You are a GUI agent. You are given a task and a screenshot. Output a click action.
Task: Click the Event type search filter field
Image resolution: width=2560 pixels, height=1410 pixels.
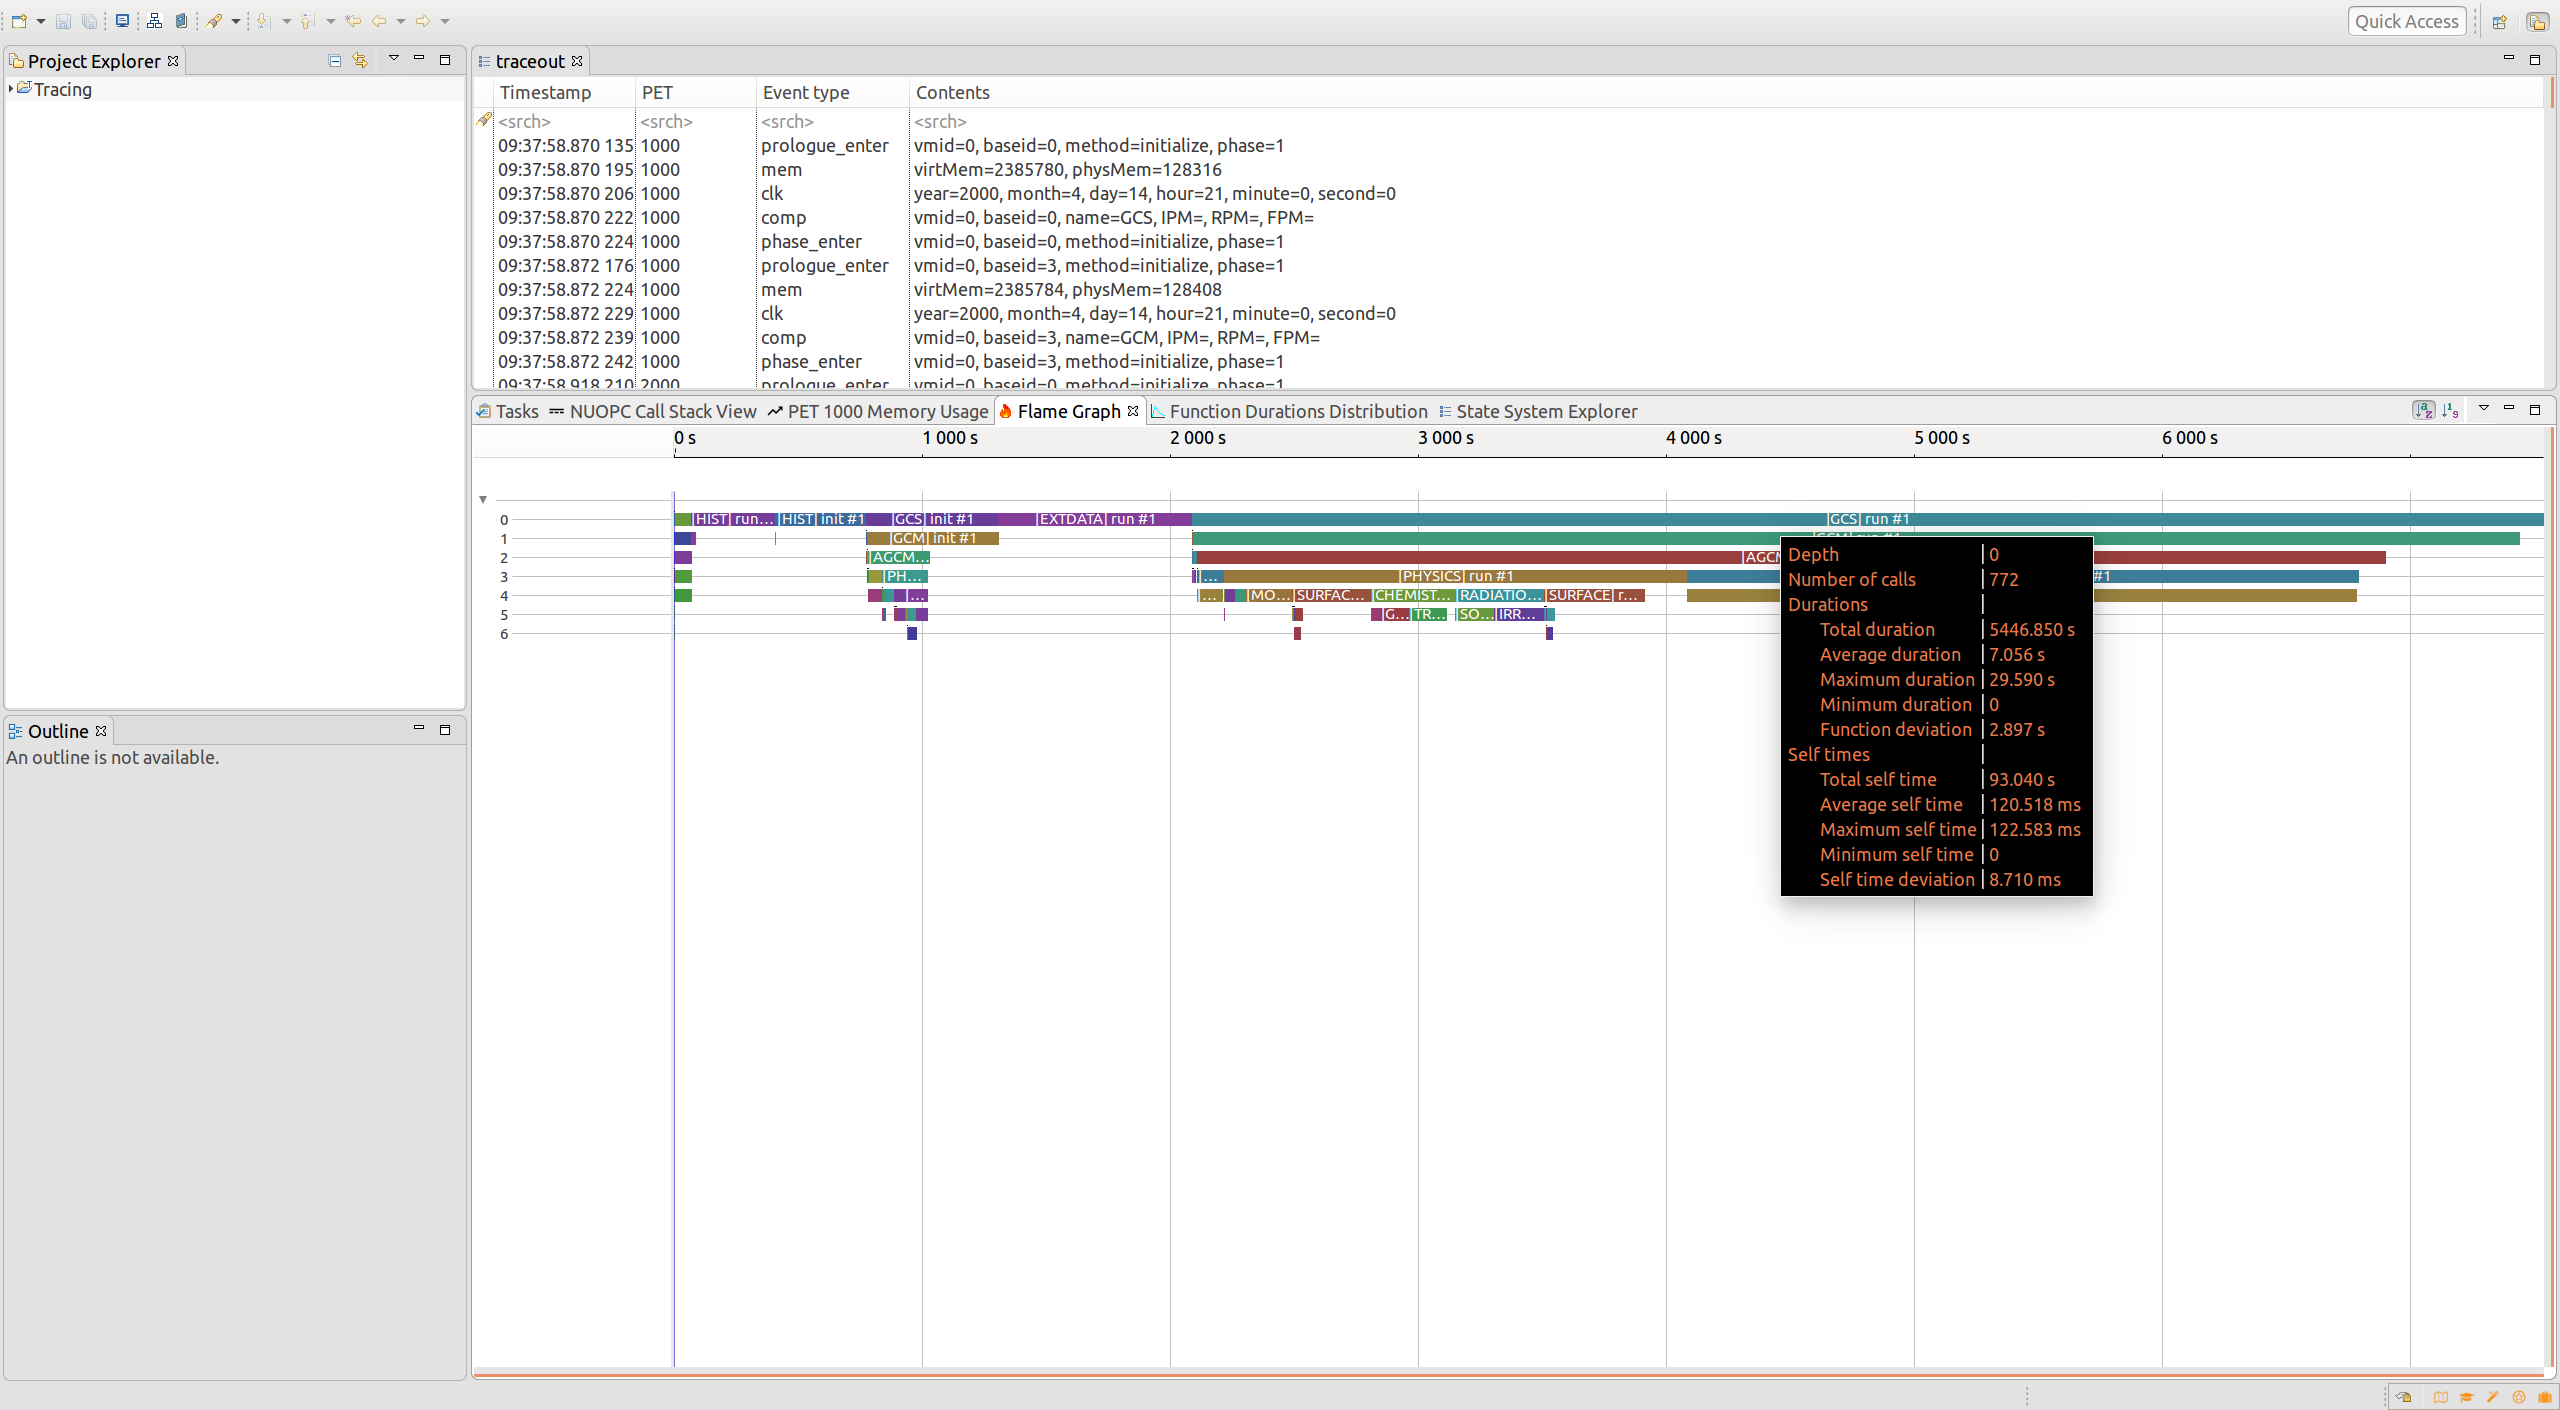[x=833, y=121]
